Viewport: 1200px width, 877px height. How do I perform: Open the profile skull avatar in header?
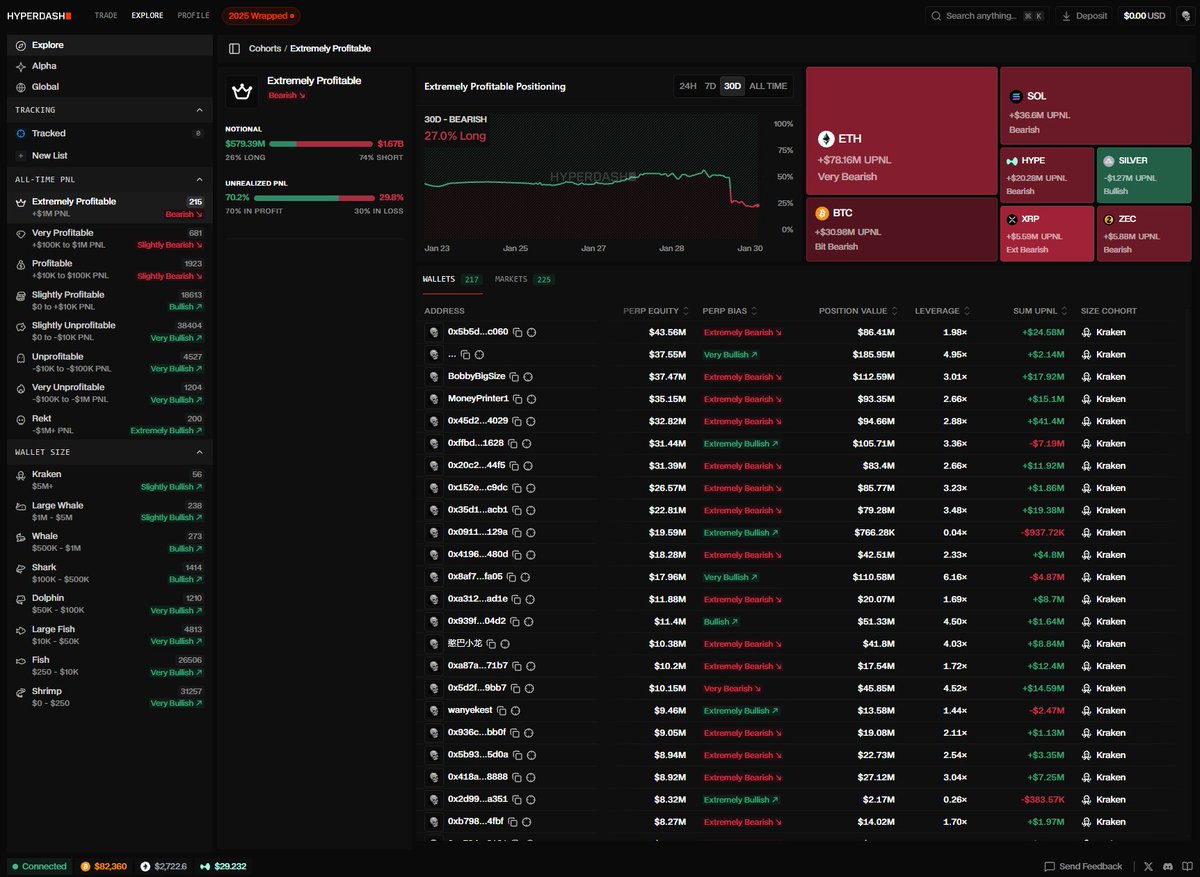pyautogui.click(x=1185, y=16)
